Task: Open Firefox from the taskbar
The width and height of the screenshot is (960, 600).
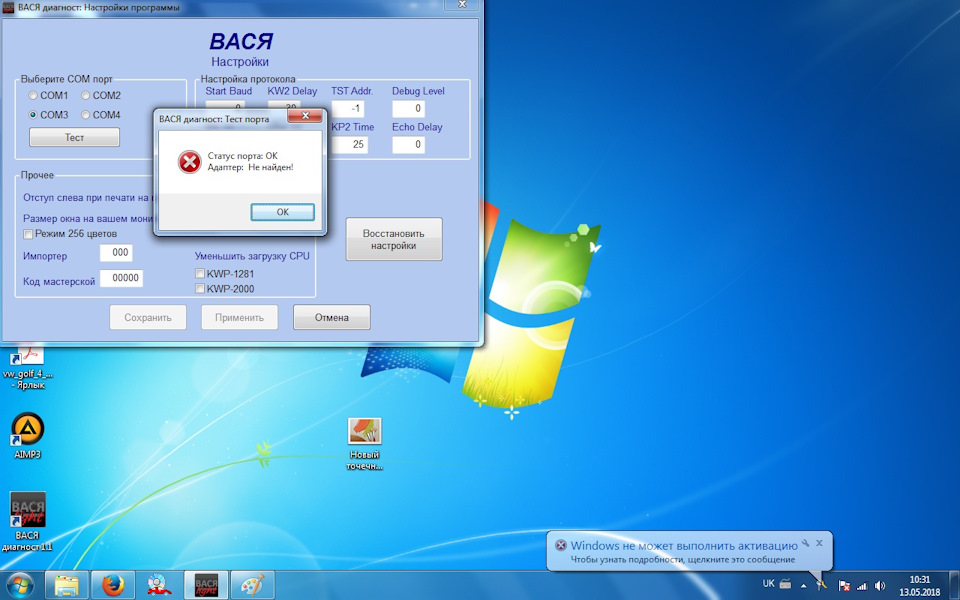Action: (113, 586)
